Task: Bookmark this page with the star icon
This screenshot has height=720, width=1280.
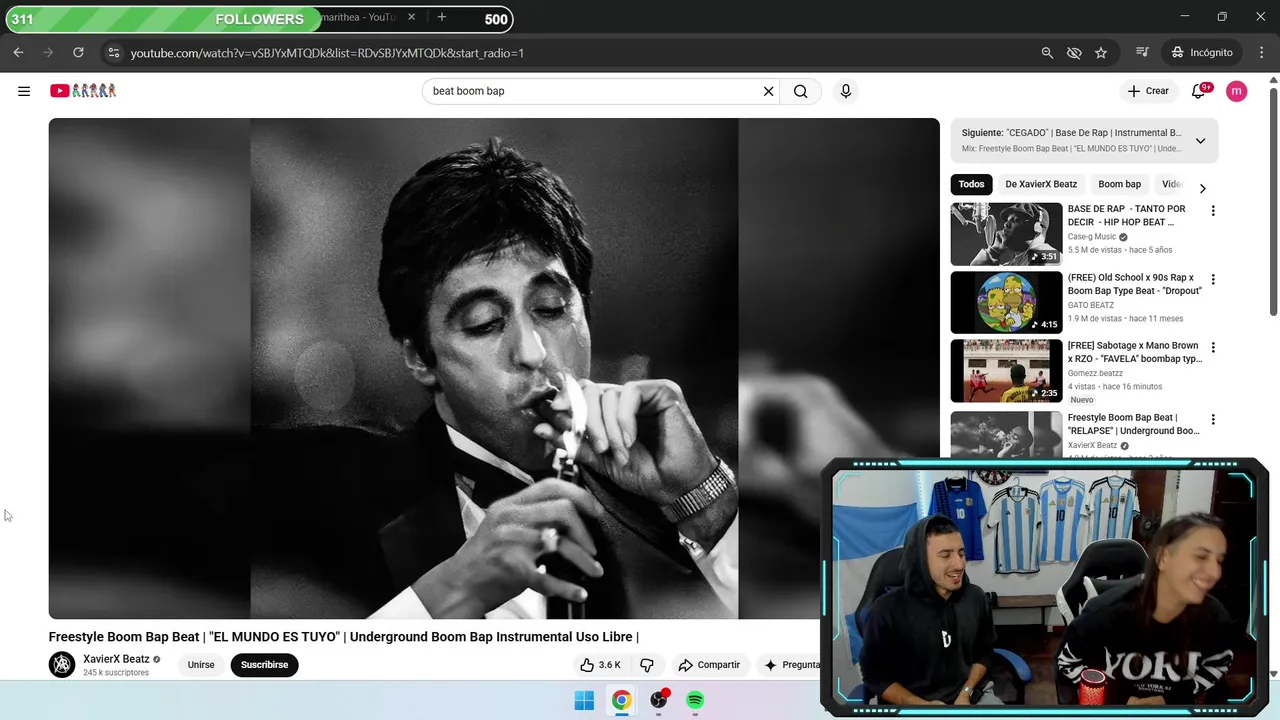Action: point(1101,52)
